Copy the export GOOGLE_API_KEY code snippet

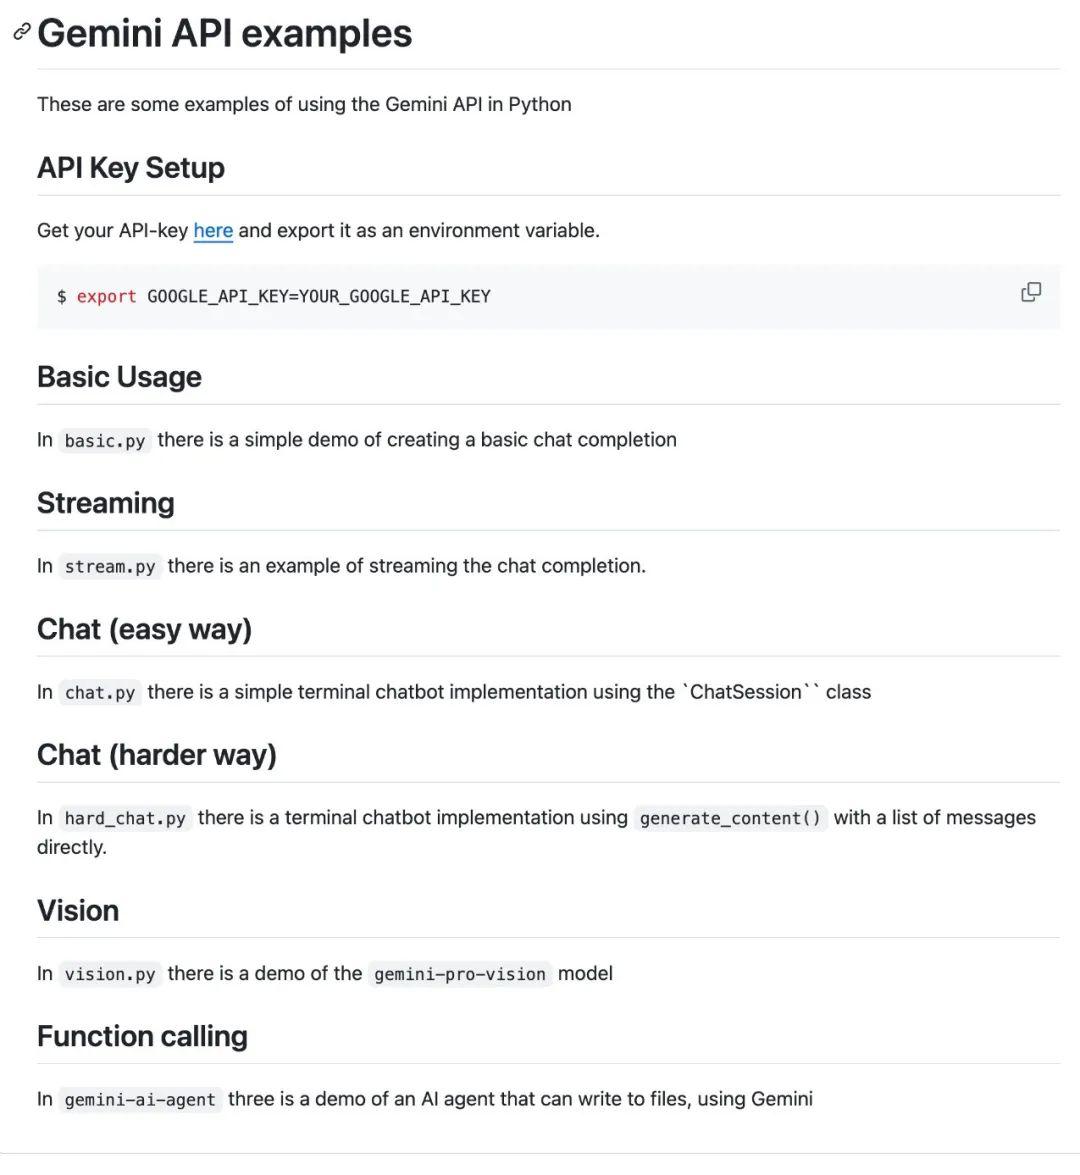tap(1029, 292)
